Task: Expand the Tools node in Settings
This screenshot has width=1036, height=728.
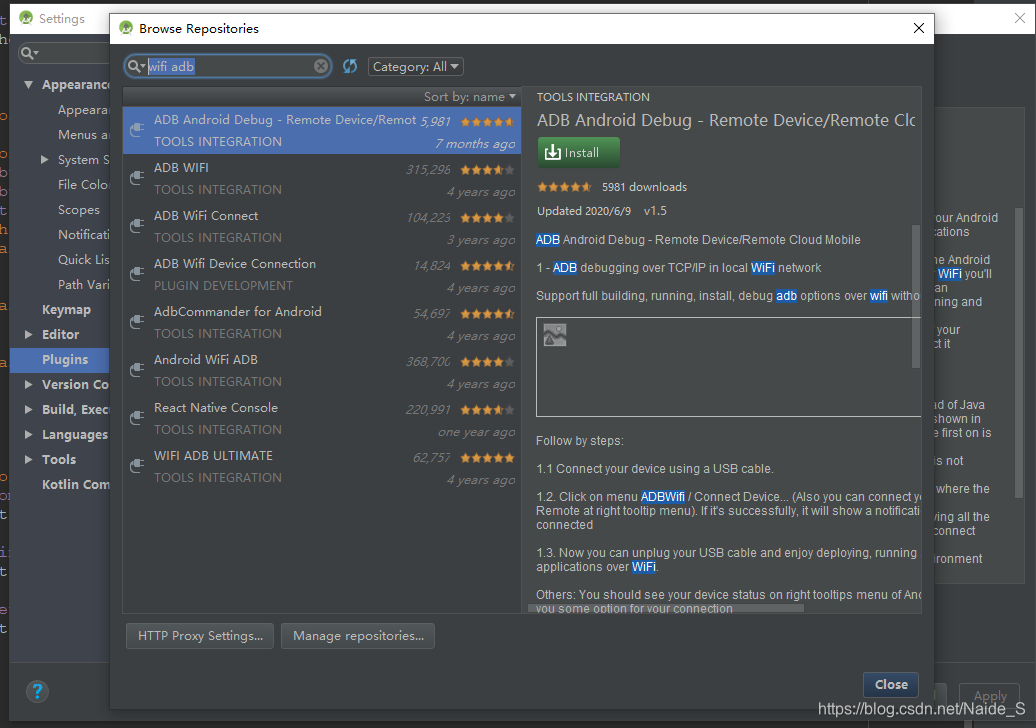Action: coord(28,459)
